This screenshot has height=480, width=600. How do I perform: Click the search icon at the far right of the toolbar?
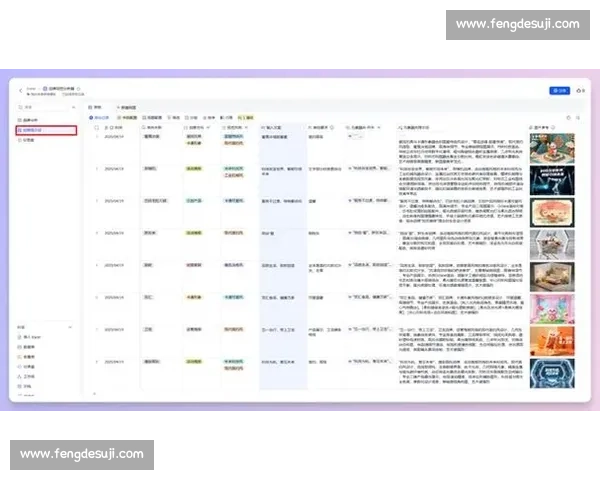[578, 118]
